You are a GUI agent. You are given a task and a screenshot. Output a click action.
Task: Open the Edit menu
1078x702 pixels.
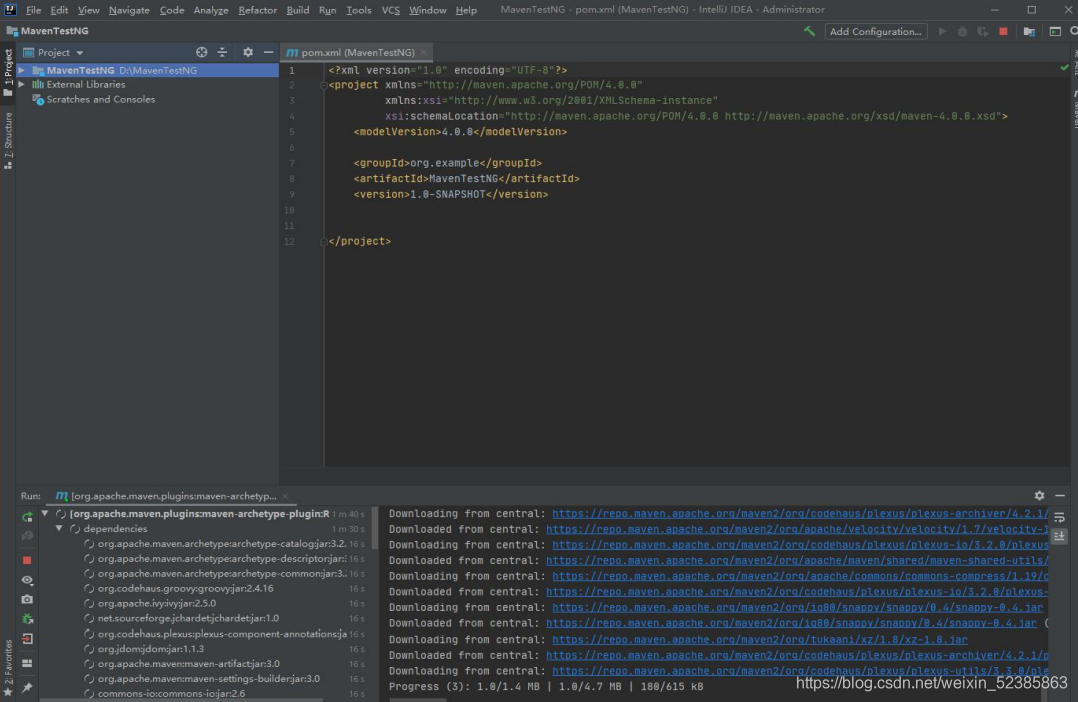[x=59, y=10]
